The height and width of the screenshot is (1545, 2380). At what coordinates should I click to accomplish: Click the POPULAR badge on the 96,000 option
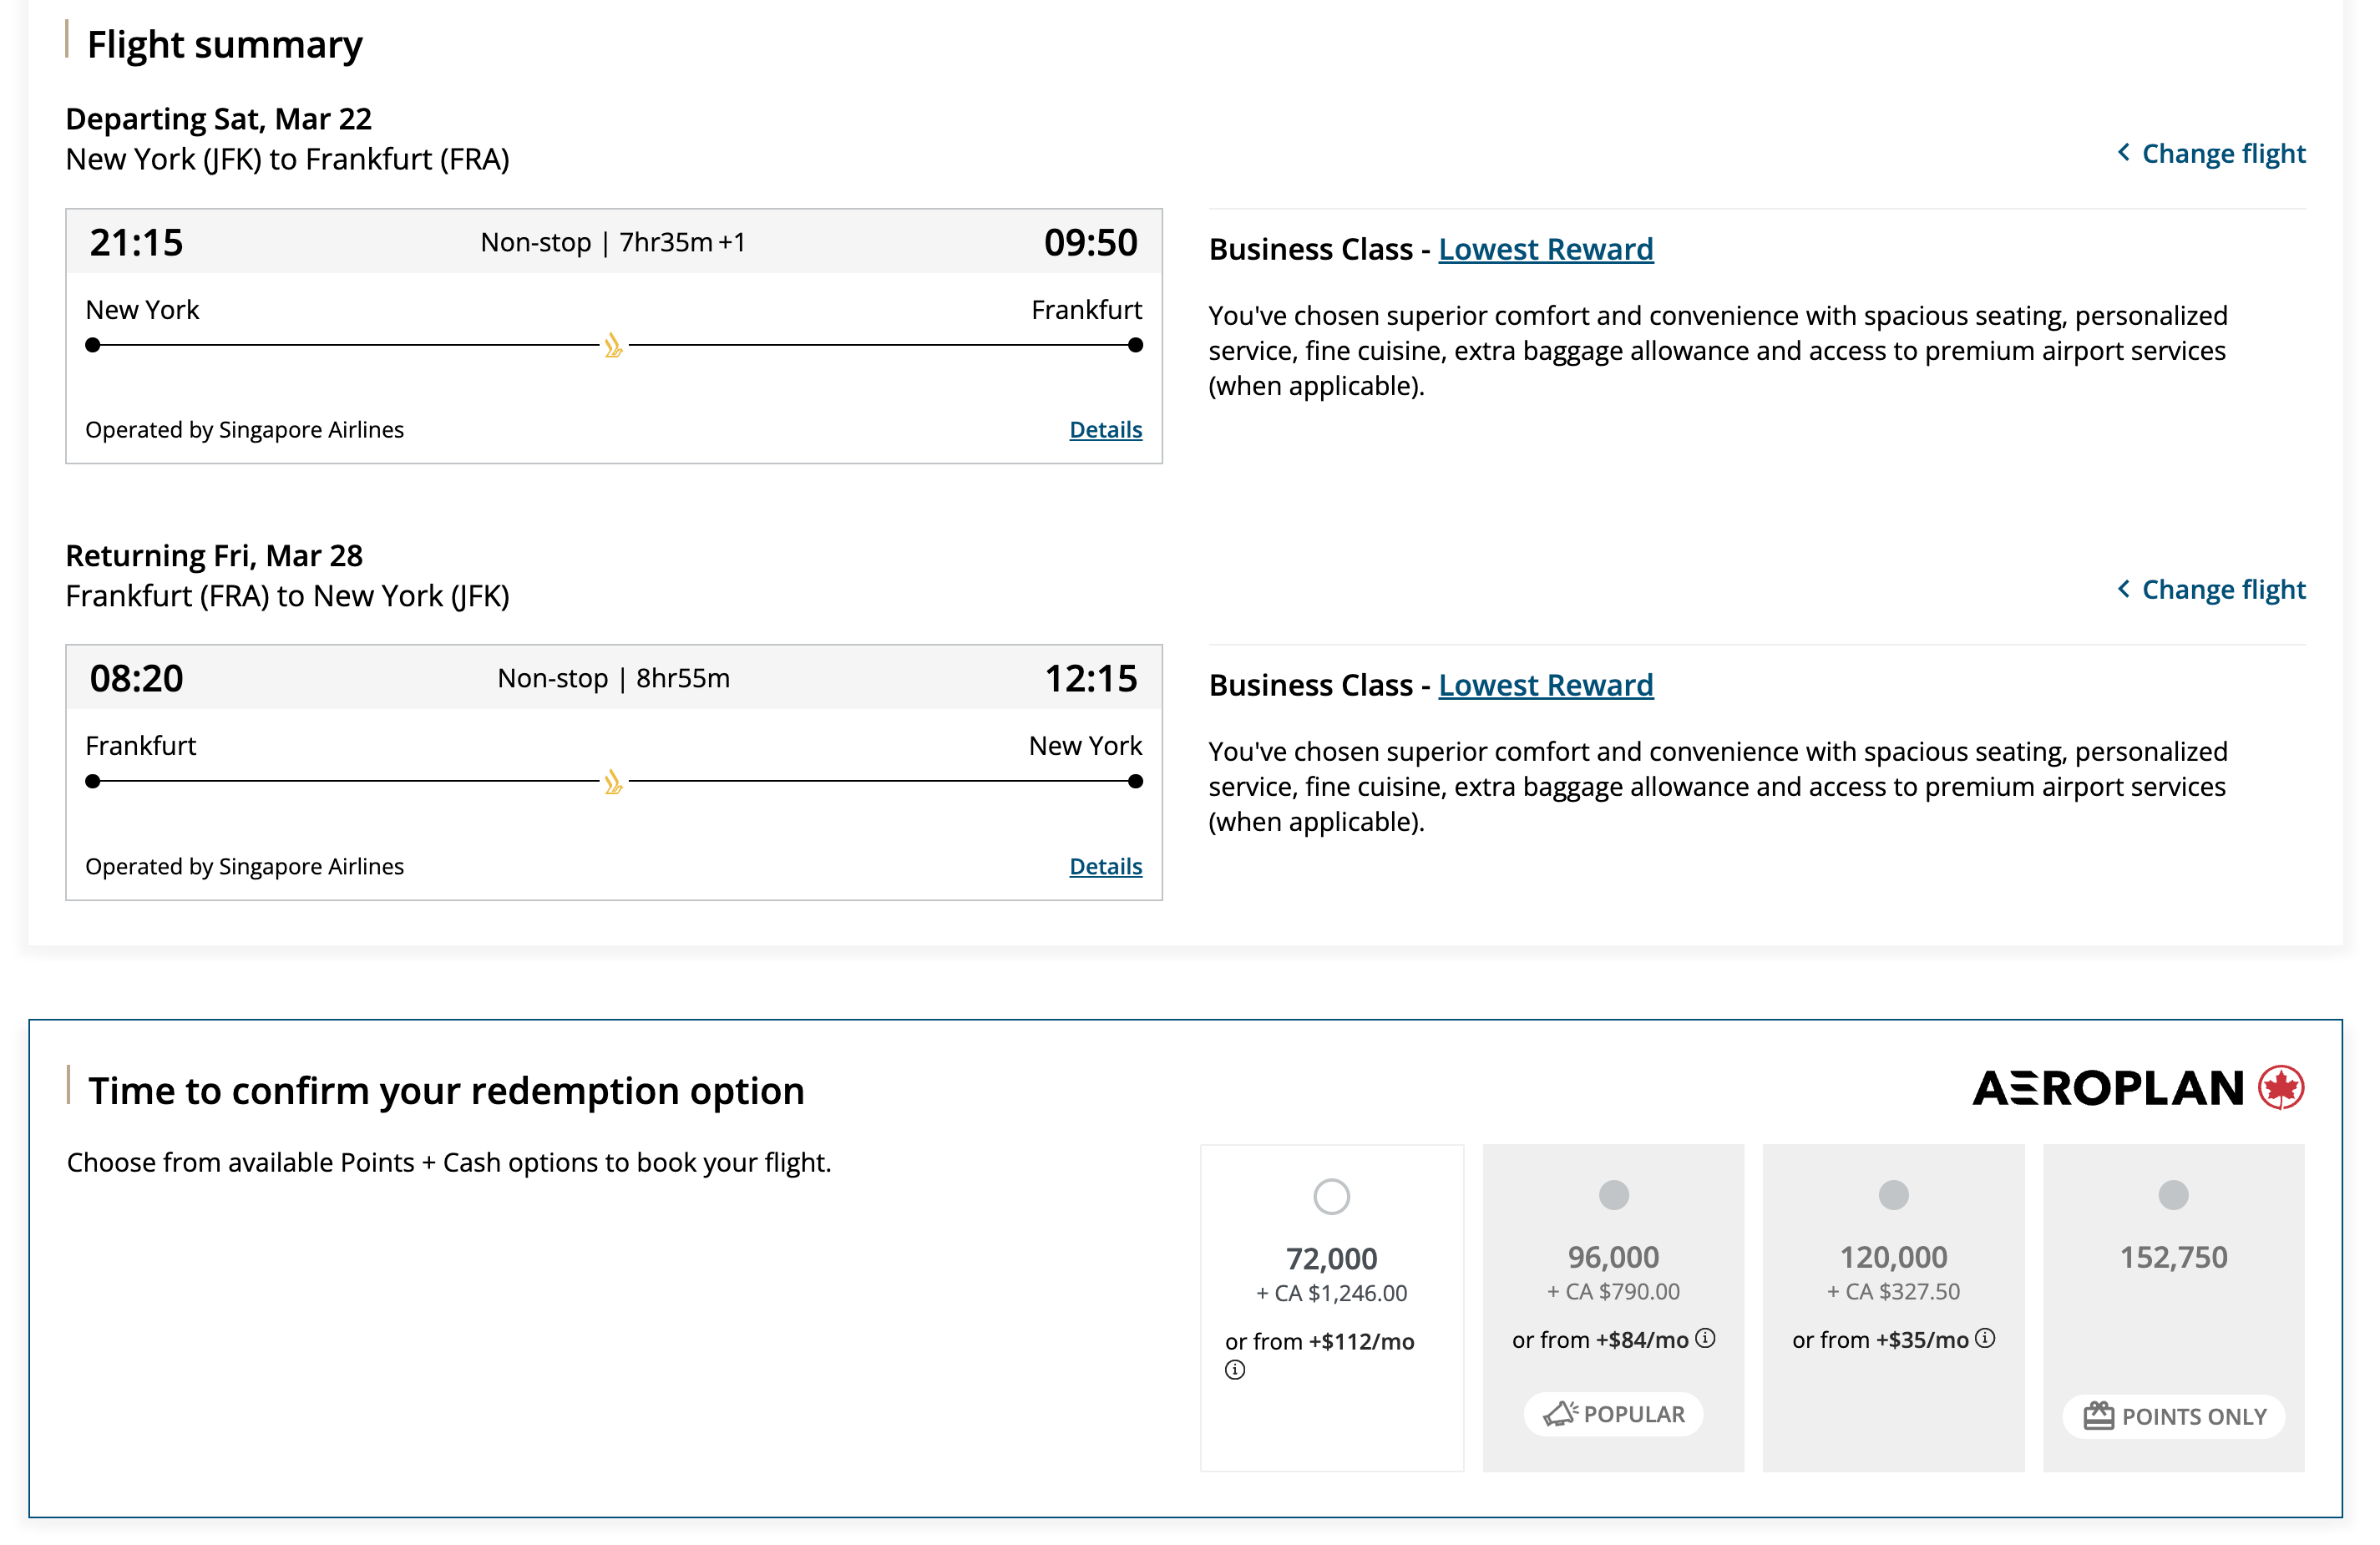coord(1613,1414)
